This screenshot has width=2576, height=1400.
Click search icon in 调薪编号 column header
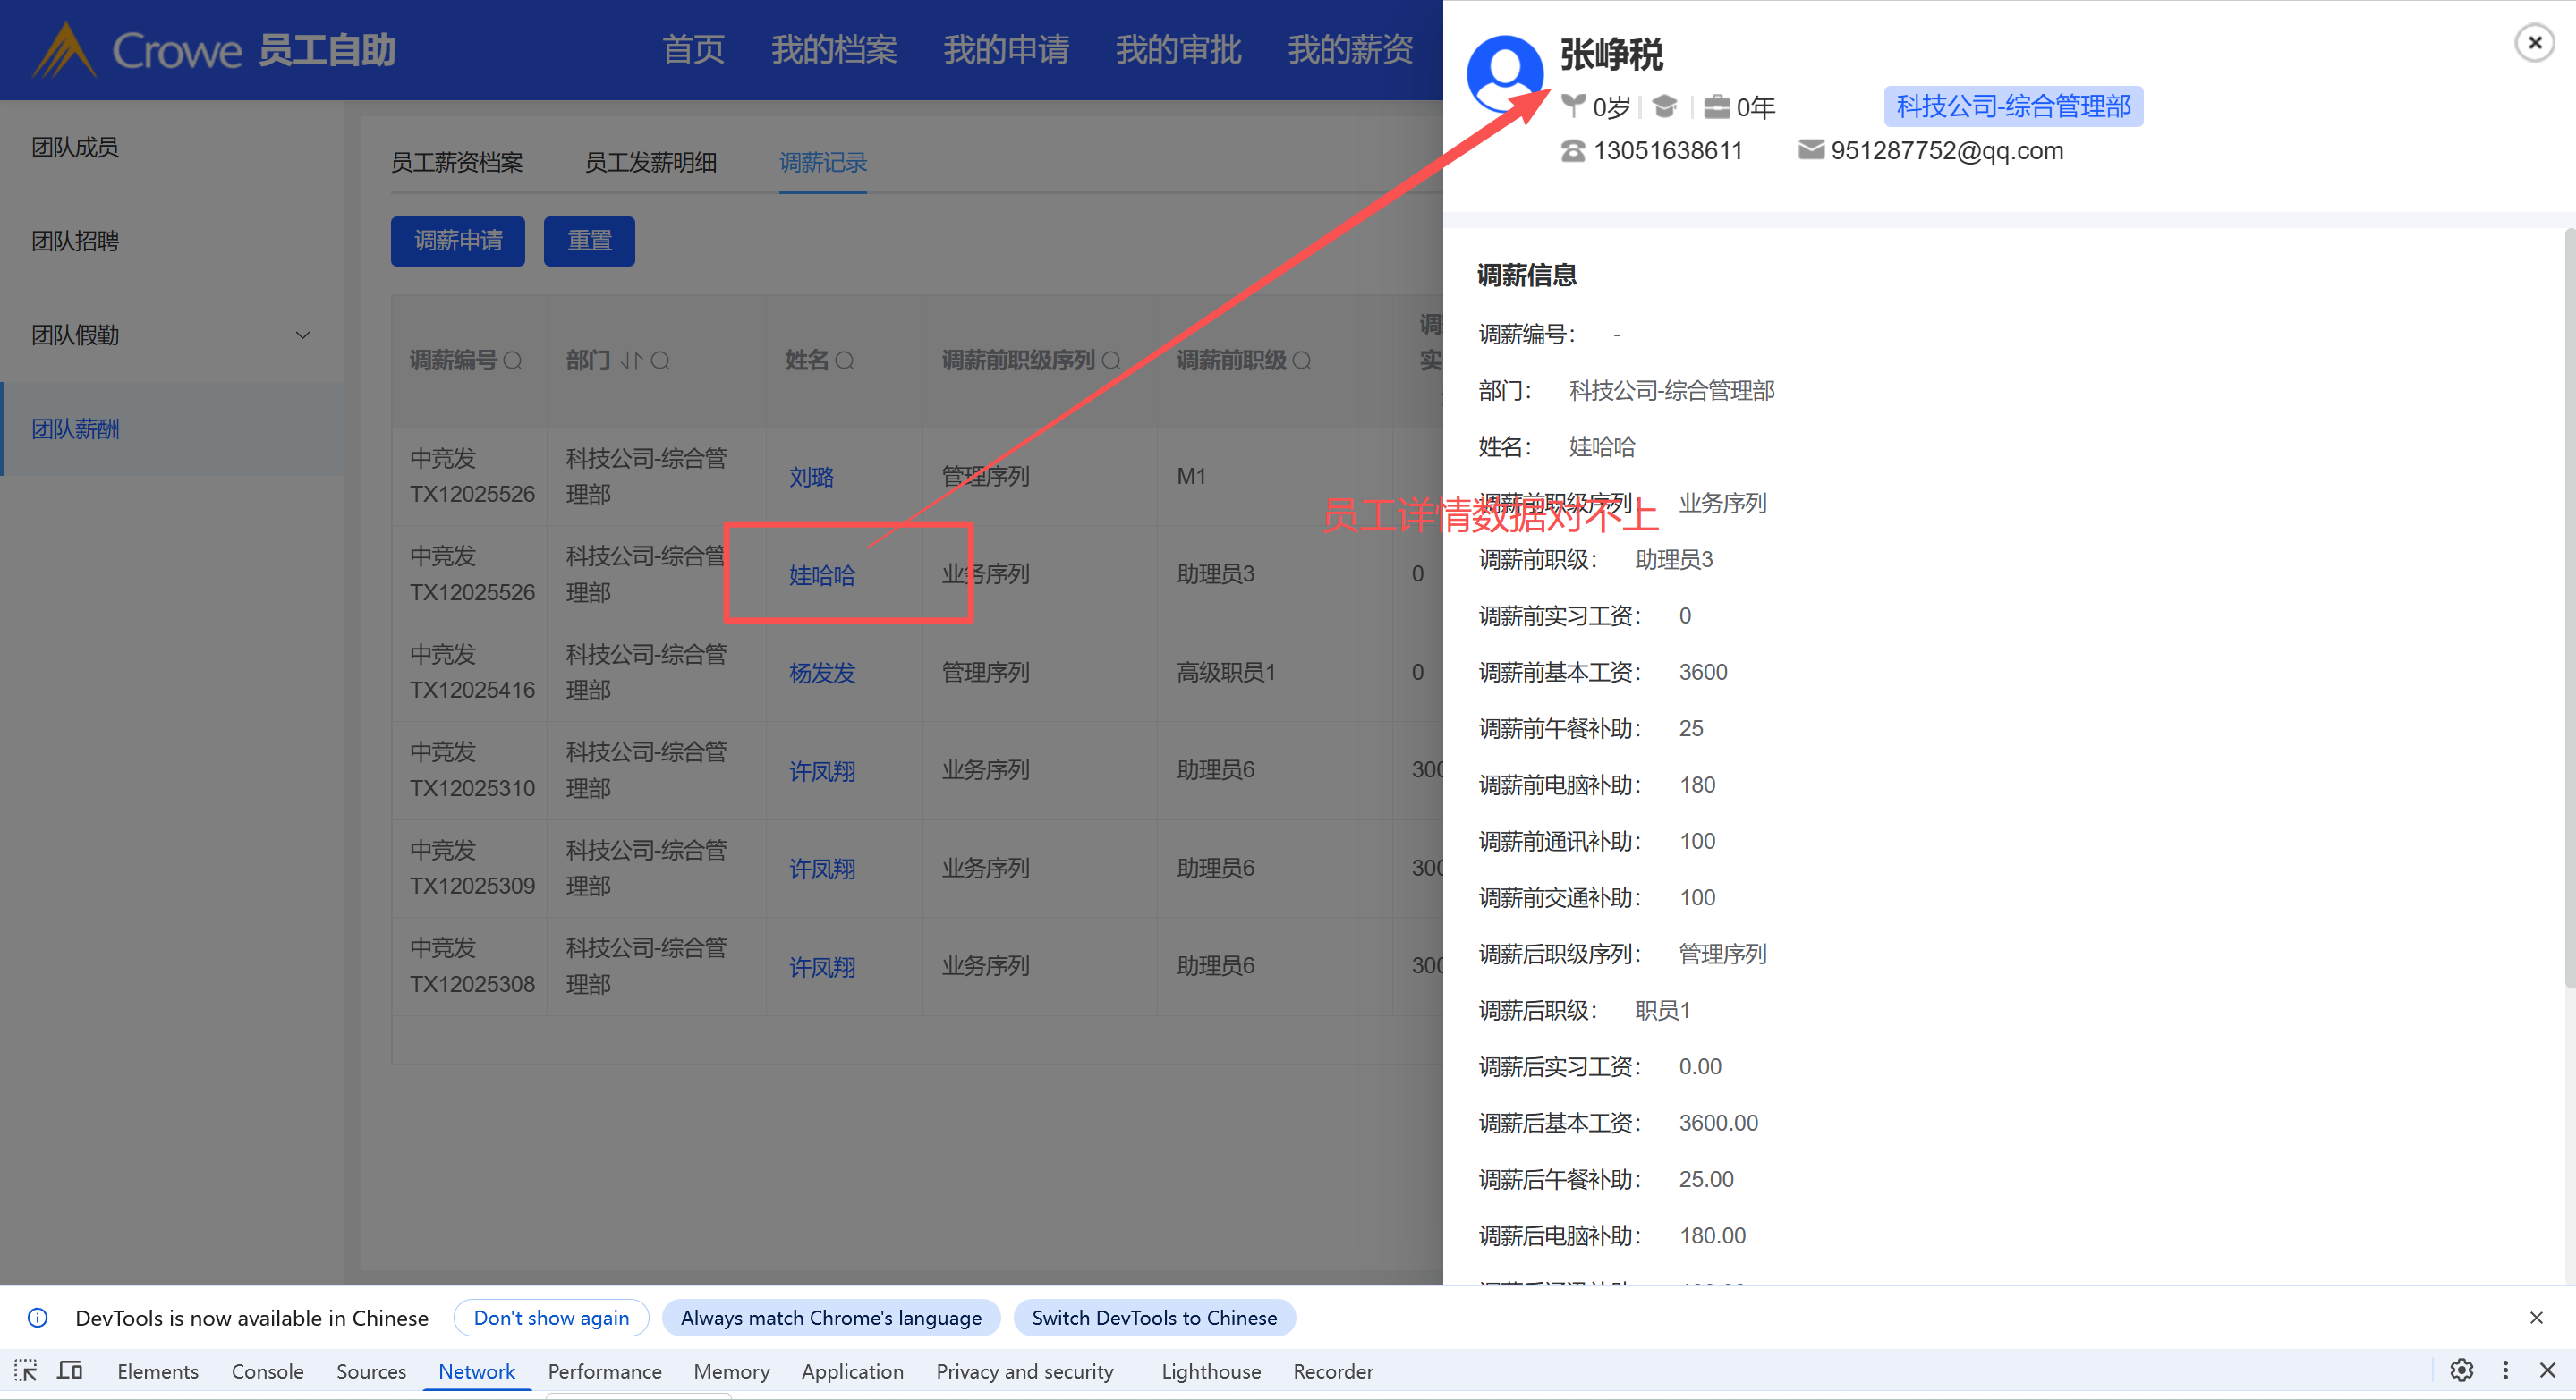click(513, 361)
